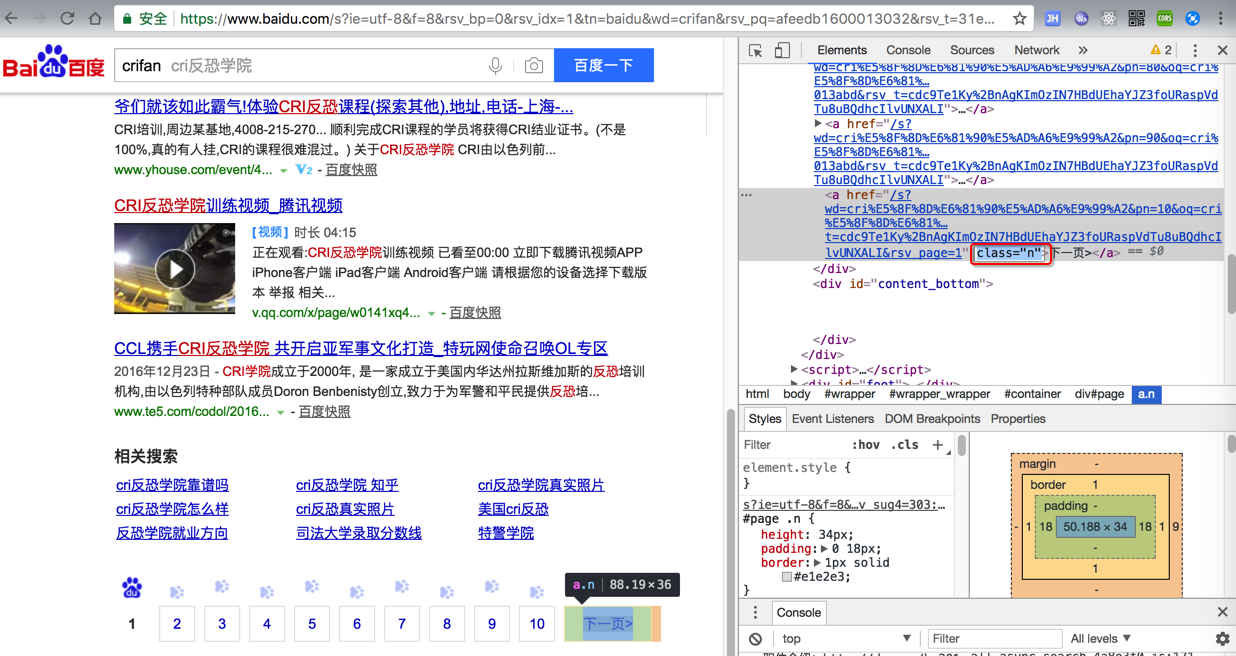
Task: Click the secure lock icon in address bar
Action: pyautogui.click(x=126, y=18)
